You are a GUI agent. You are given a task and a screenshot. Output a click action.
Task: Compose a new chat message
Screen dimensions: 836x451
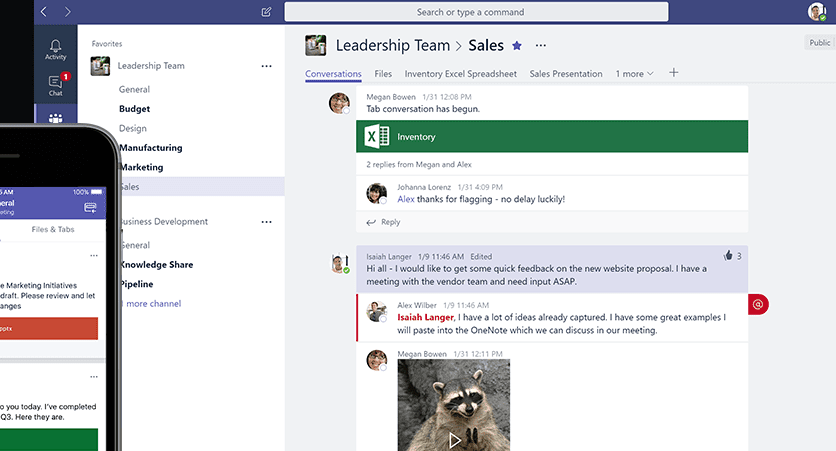pos(266,12)
